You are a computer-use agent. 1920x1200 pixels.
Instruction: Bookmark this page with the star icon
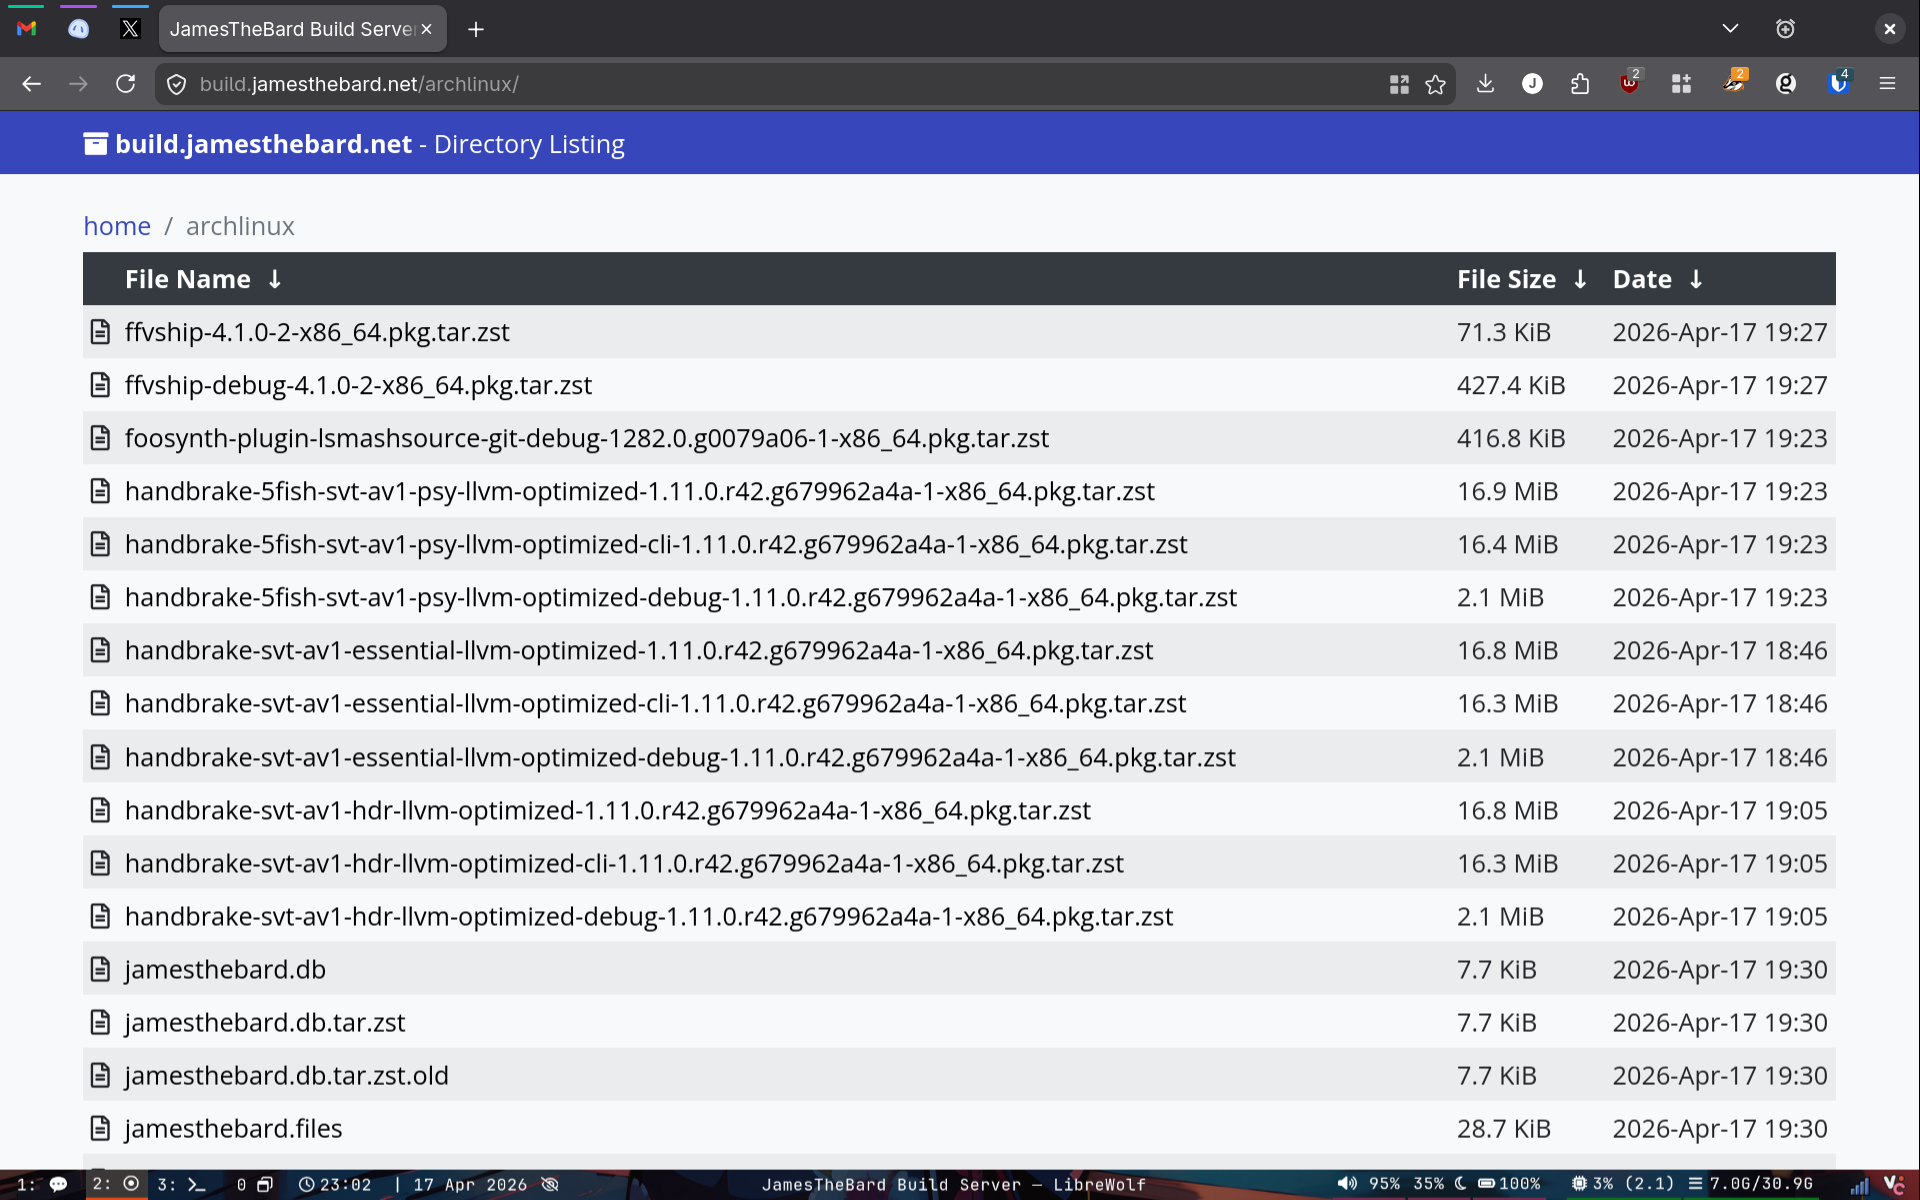click(1436, 84)
